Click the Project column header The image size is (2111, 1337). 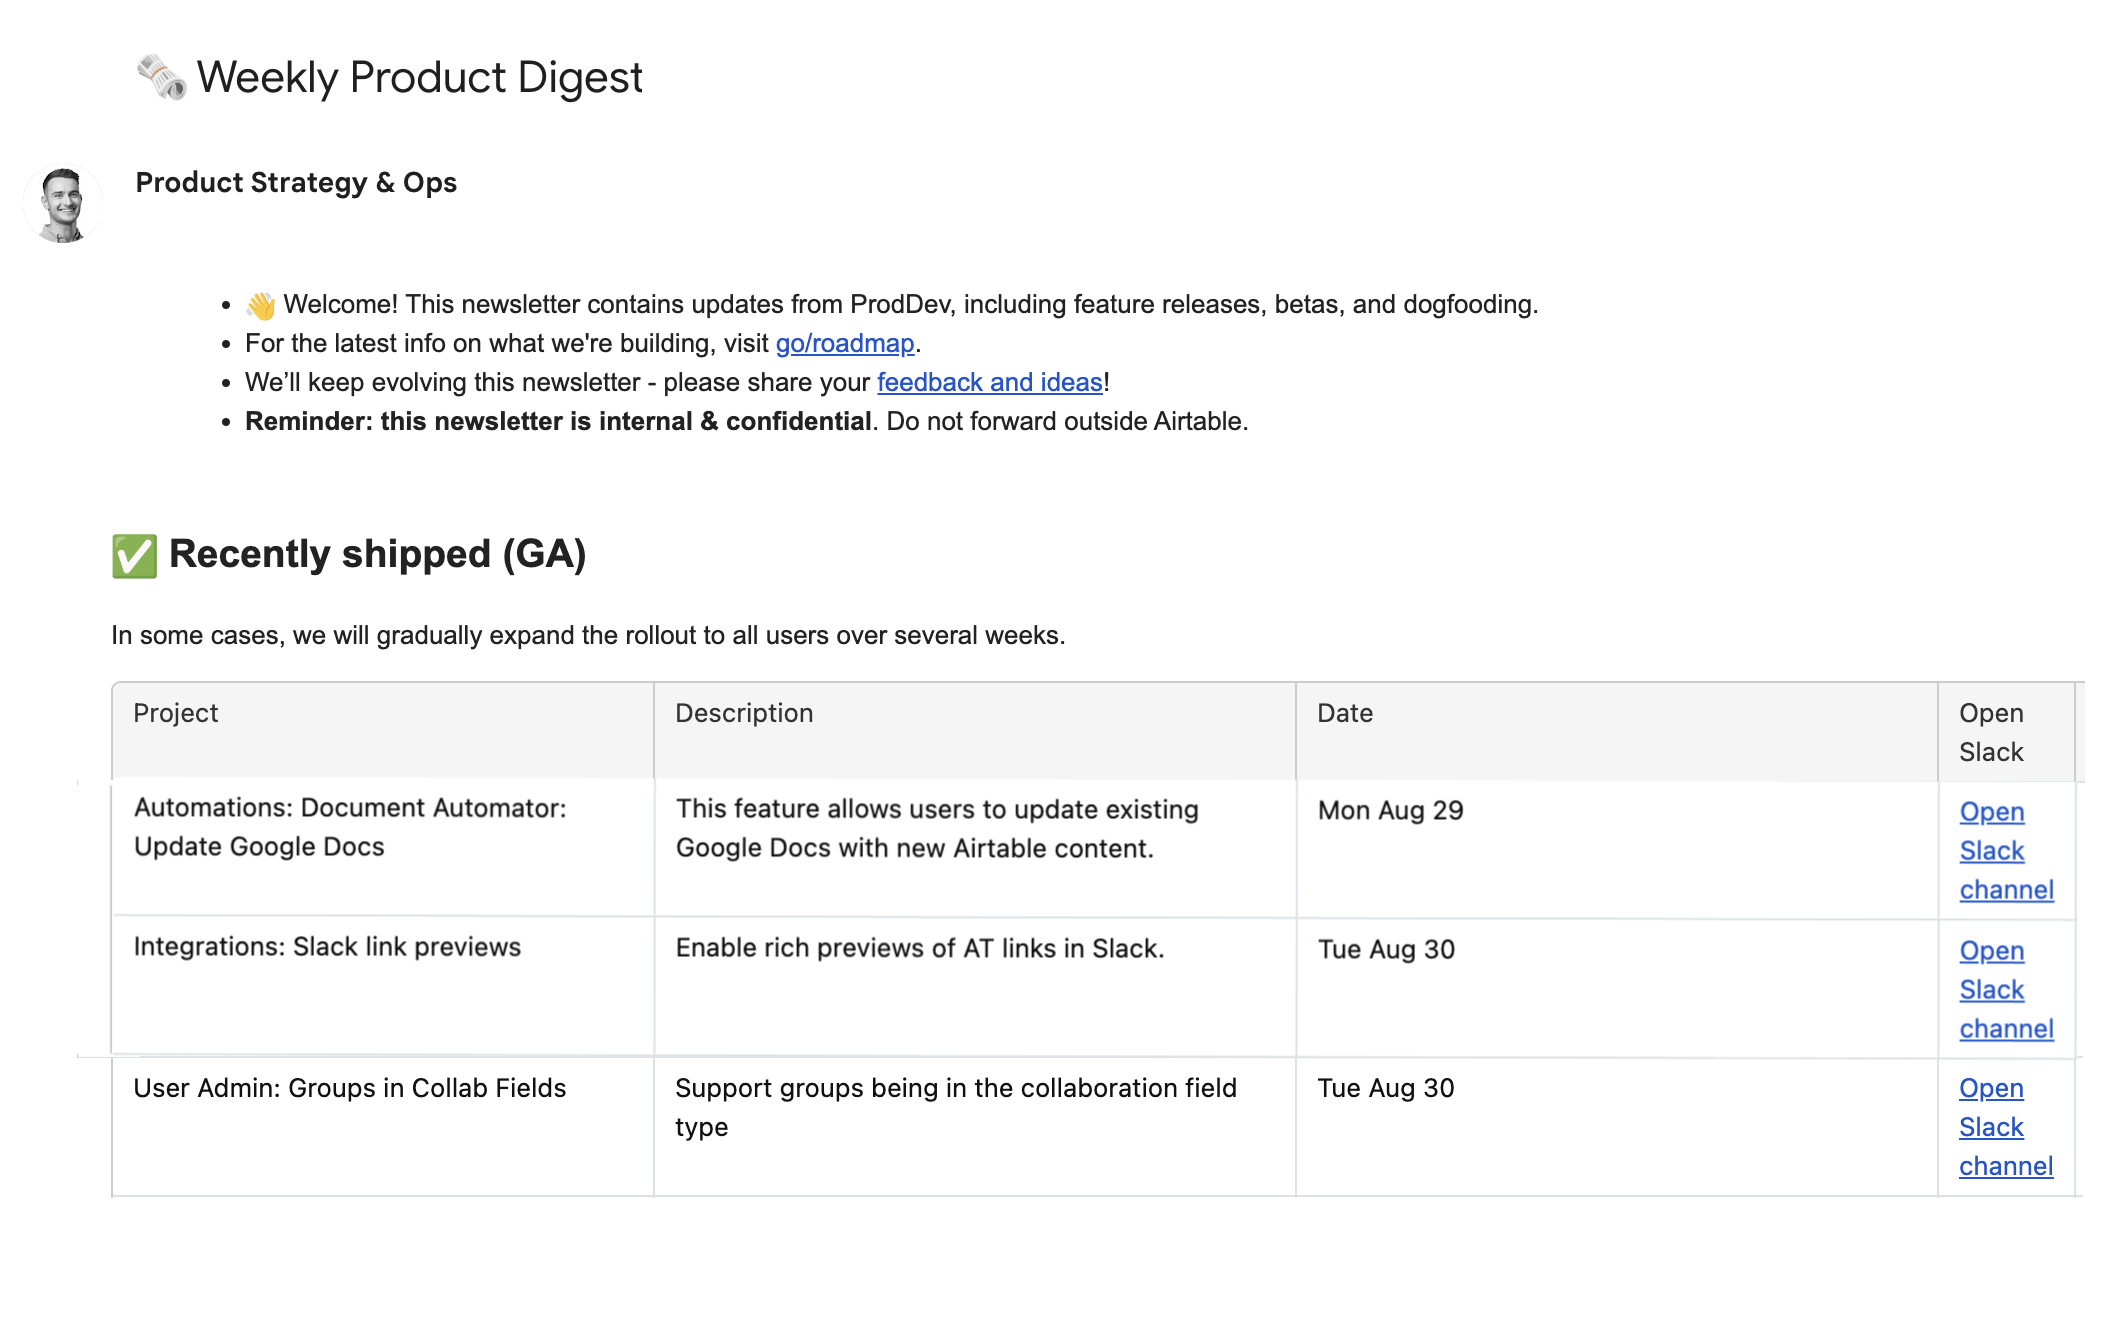tap(176, 714)
